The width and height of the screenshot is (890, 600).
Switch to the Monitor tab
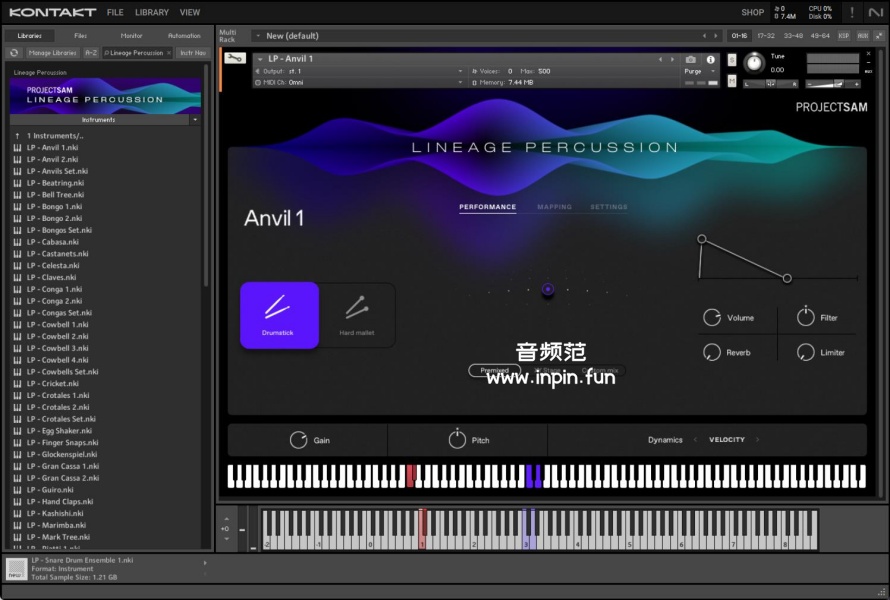tap(131, 36)
